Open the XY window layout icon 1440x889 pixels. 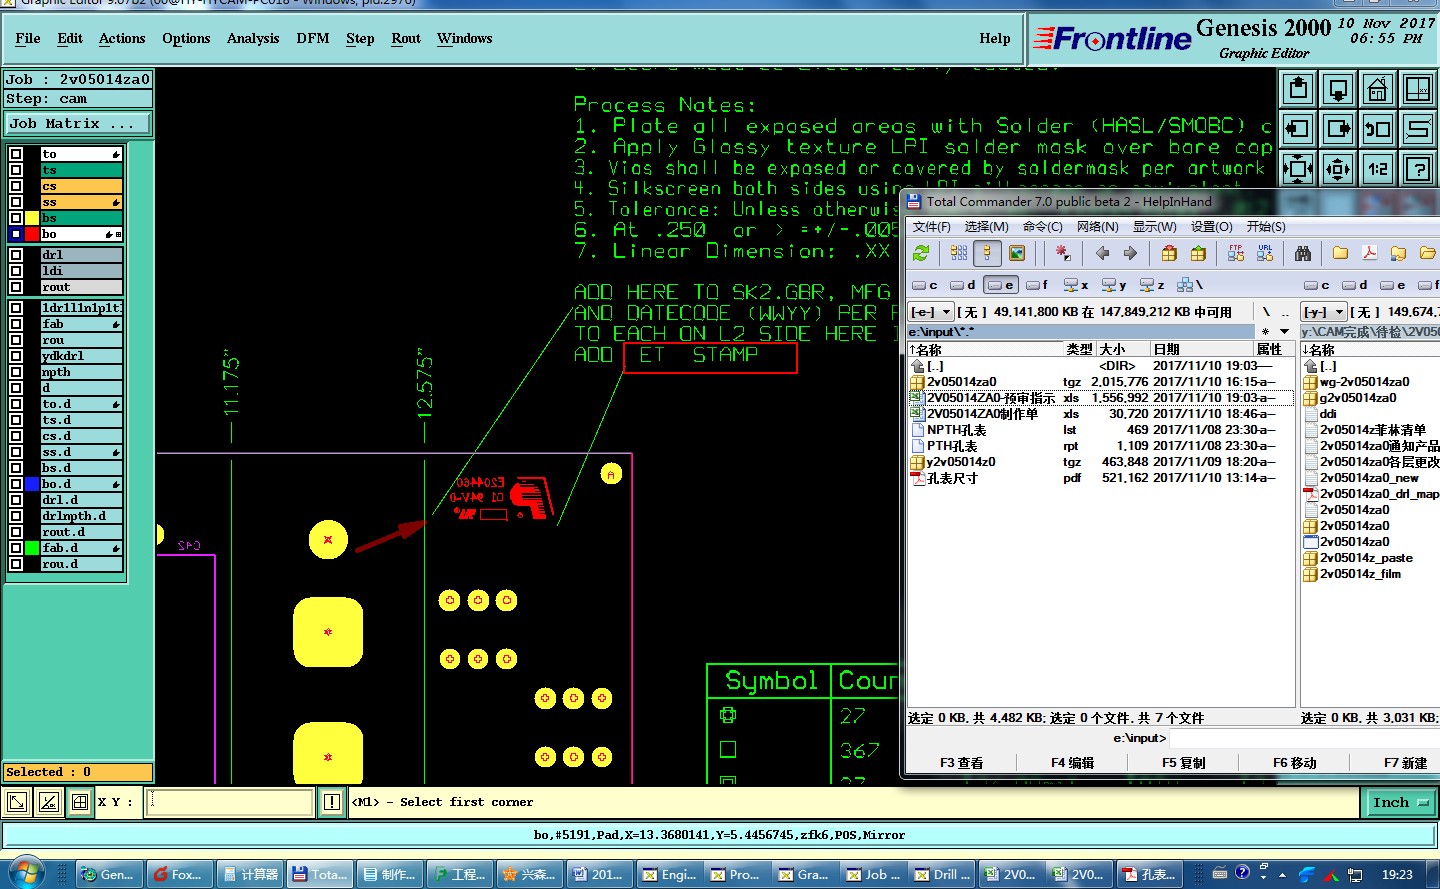(x=1418, y=90)
